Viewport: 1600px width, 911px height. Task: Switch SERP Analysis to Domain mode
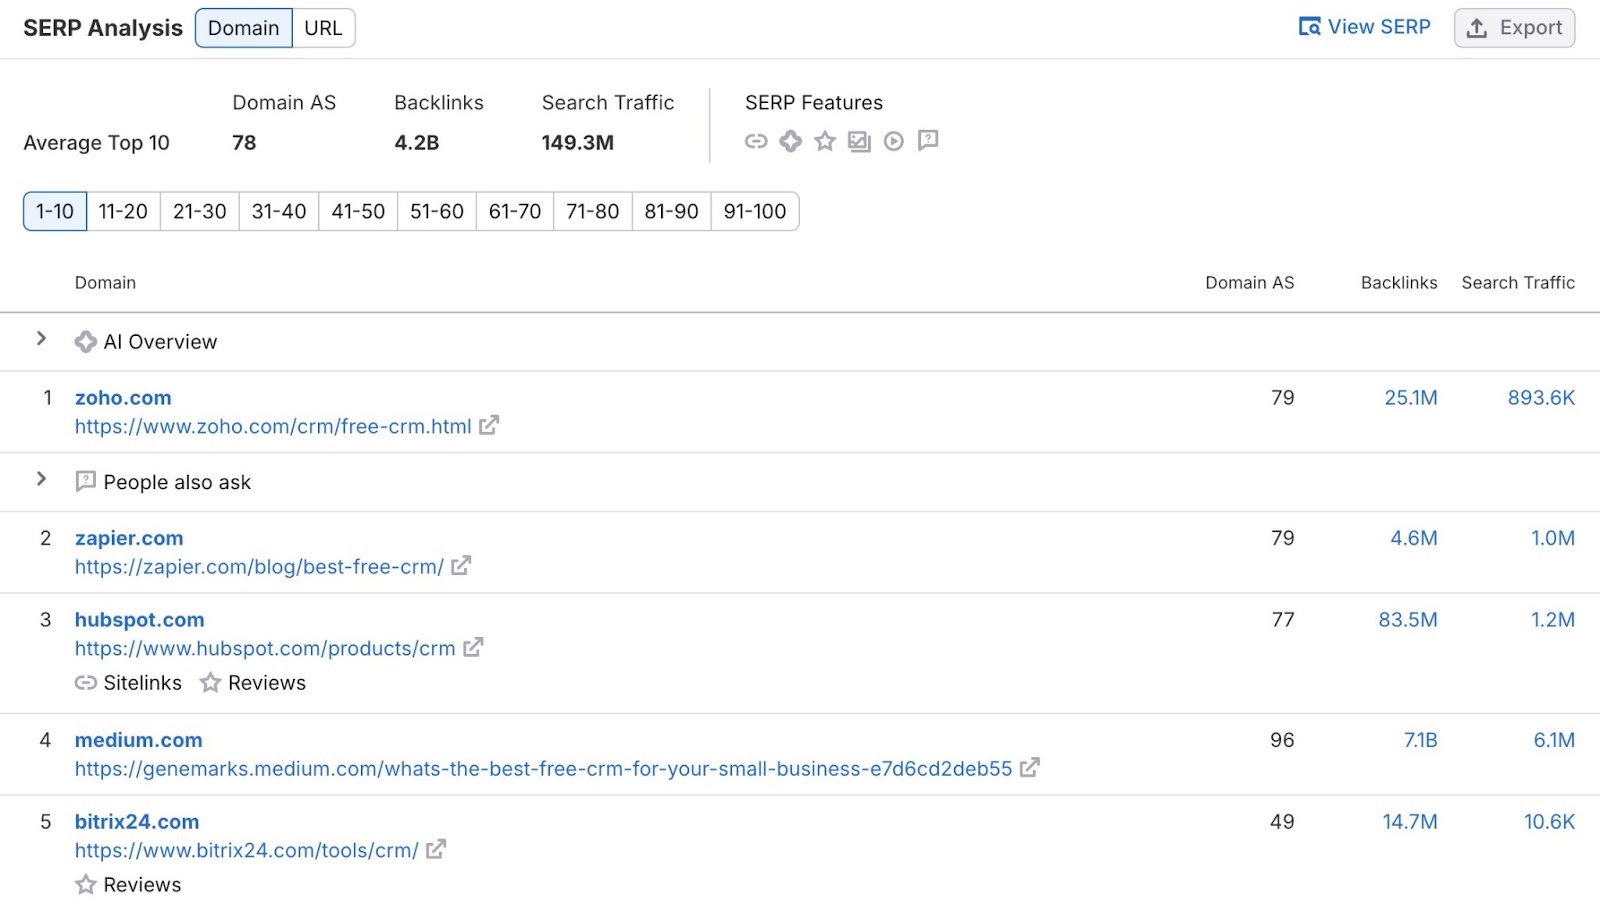[x=242, y=28]
